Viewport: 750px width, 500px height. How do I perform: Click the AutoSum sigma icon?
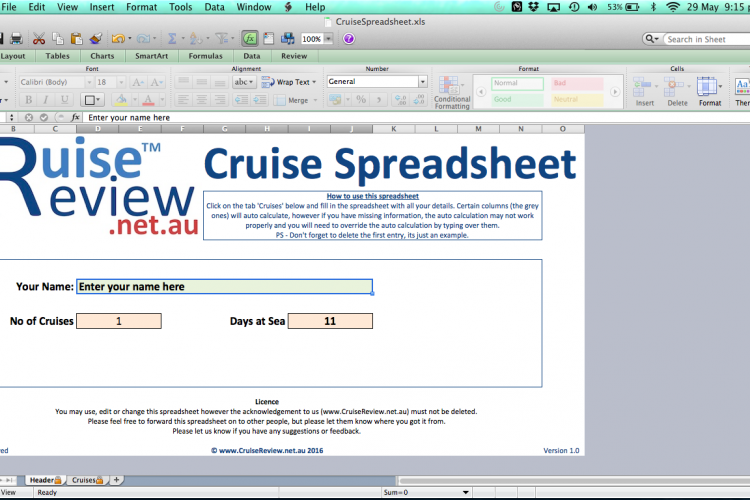click(171, 39)
